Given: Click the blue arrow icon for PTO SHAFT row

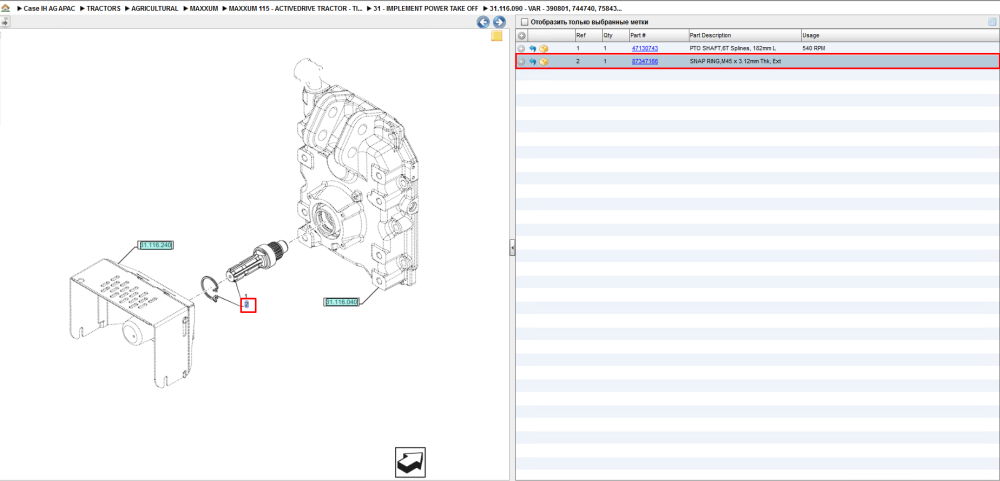Looking at the screenshot, I should tap(533, 48).
